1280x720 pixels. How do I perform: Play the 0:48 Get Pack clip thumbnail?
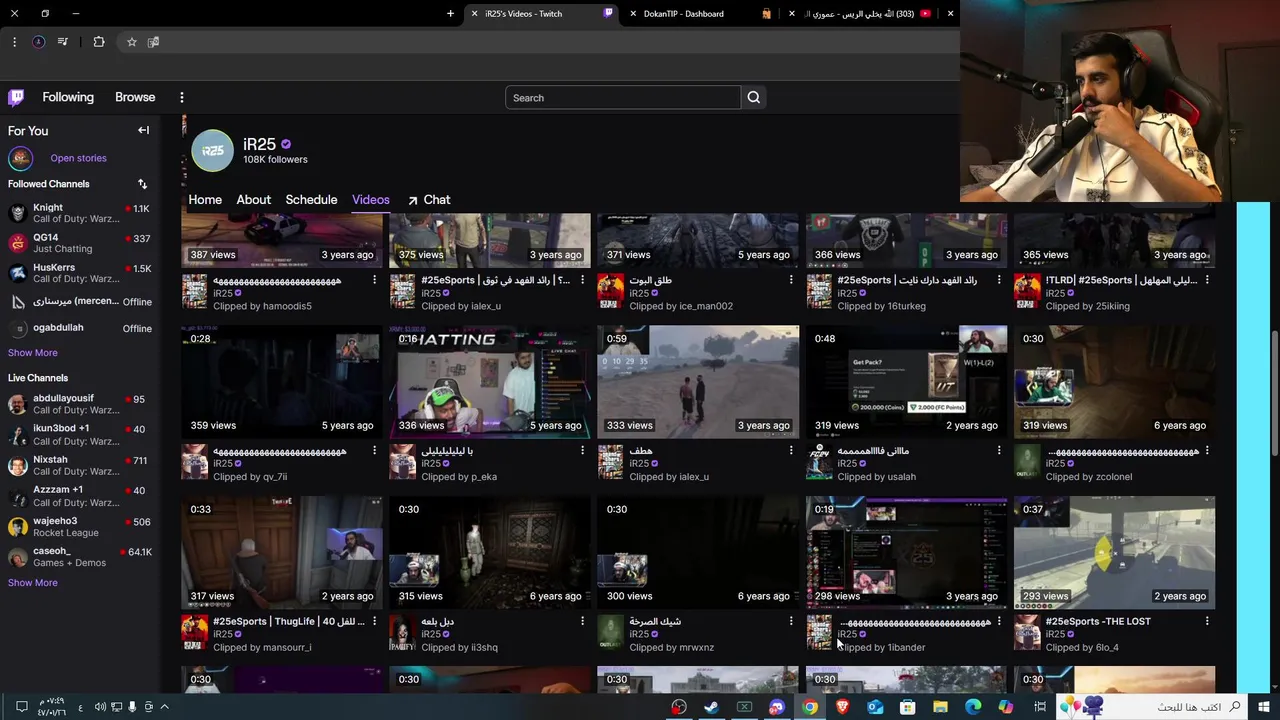906,382
